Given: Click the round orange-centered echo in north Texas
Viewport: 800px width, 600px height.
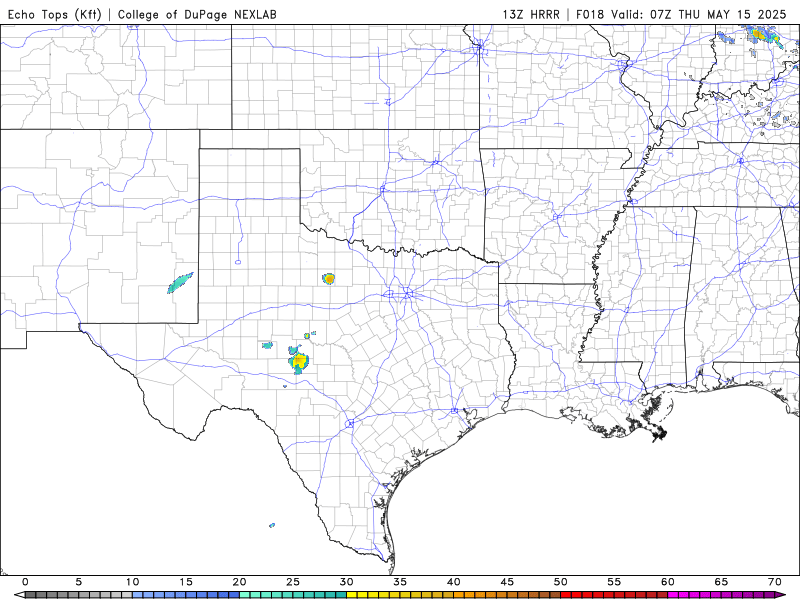Looking at the screenshot, I should (x=329, y=279).
